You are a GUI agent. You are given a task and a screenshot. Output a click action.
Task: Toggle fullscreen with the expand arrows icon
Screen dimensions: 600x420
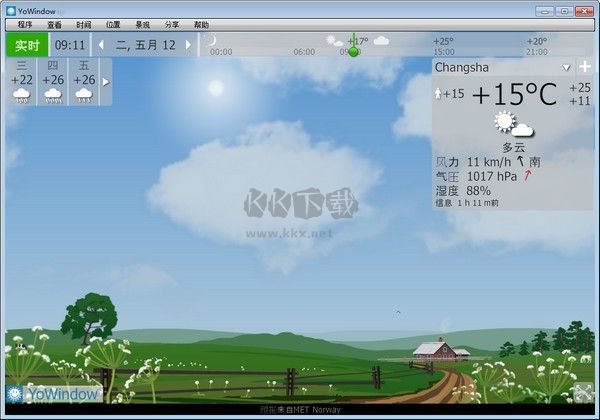coord(584,392)
